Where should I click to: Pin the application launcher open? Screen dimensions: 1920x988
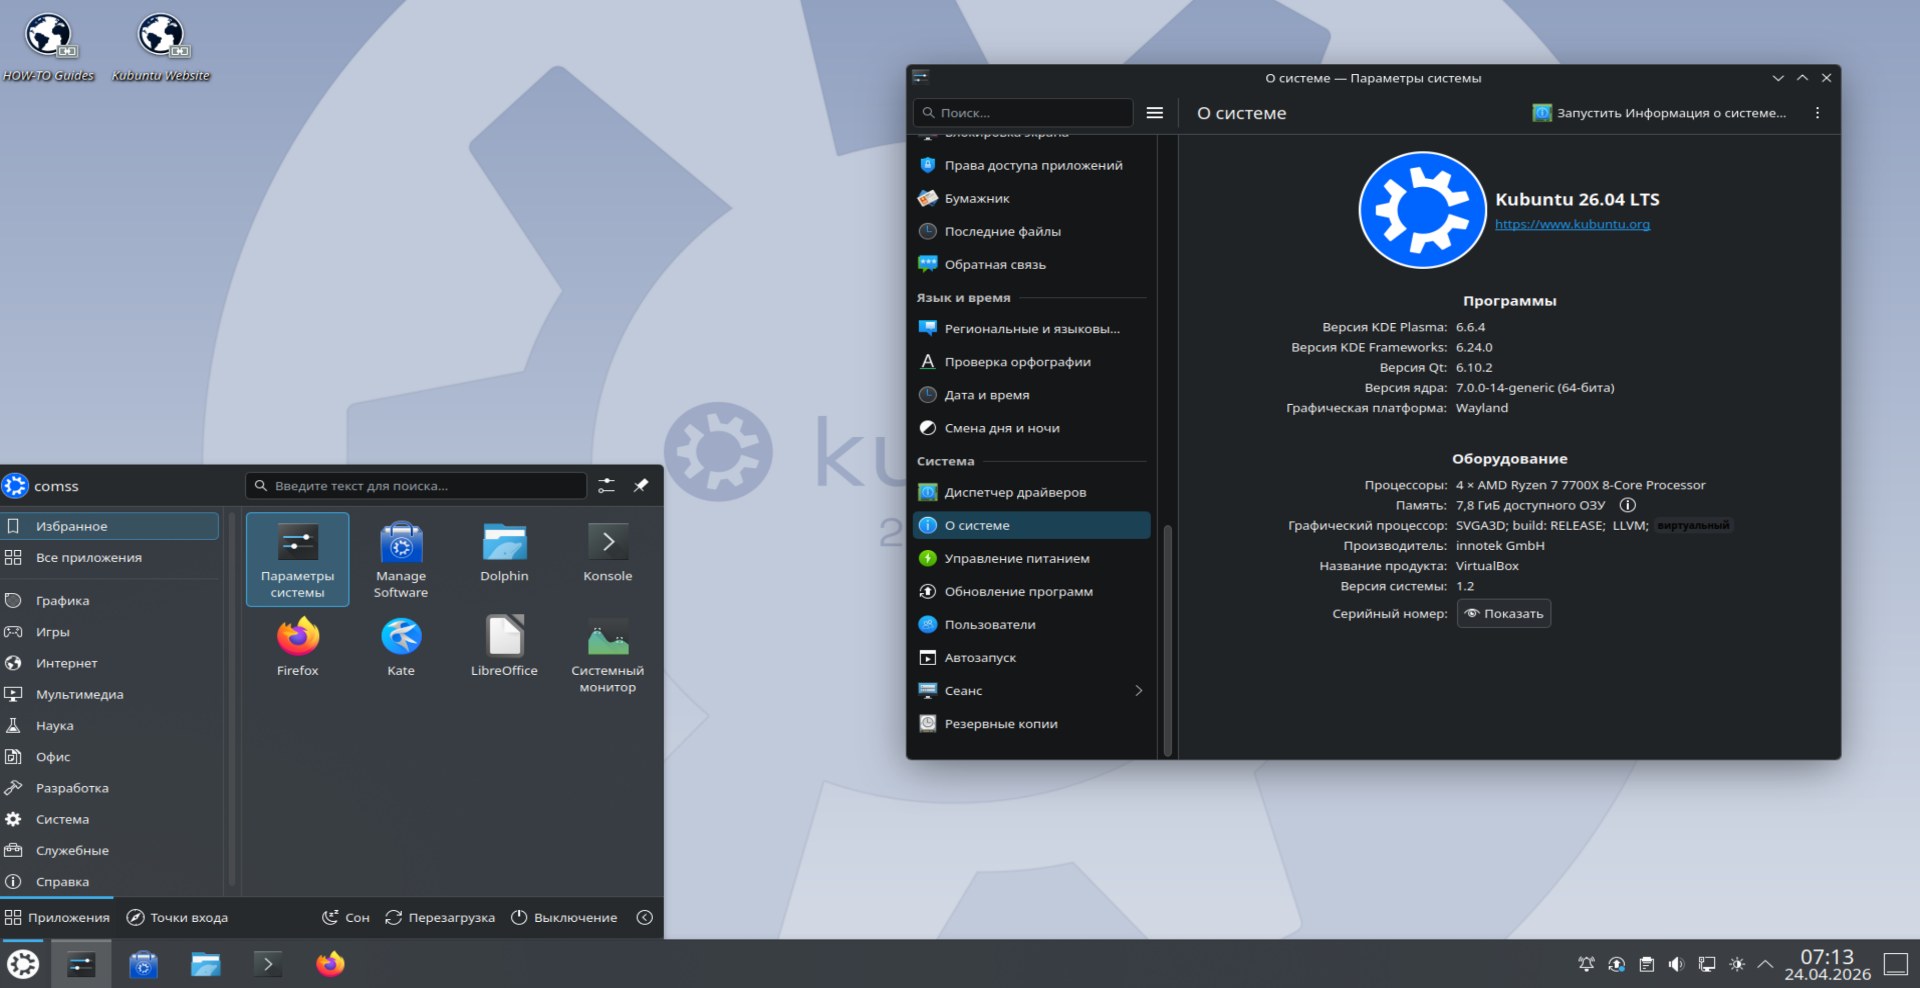tap(641, 486)
